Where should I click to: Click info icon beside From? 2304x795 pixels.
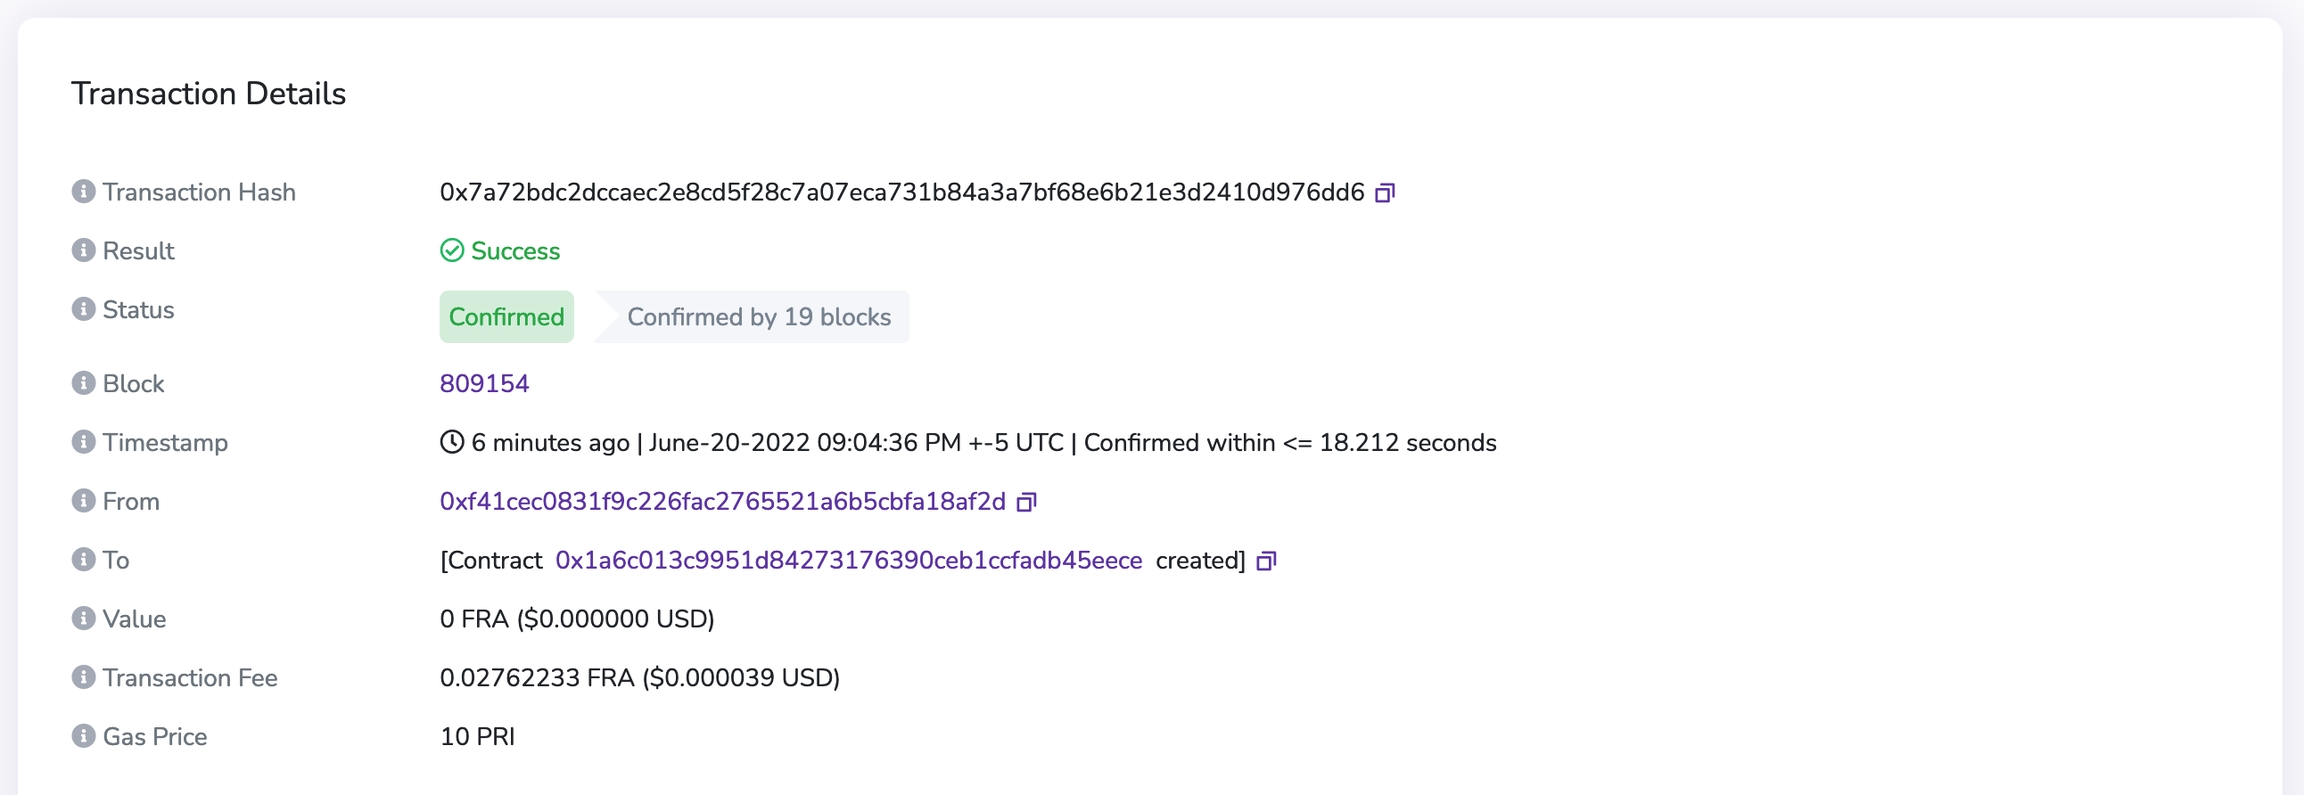84,501
